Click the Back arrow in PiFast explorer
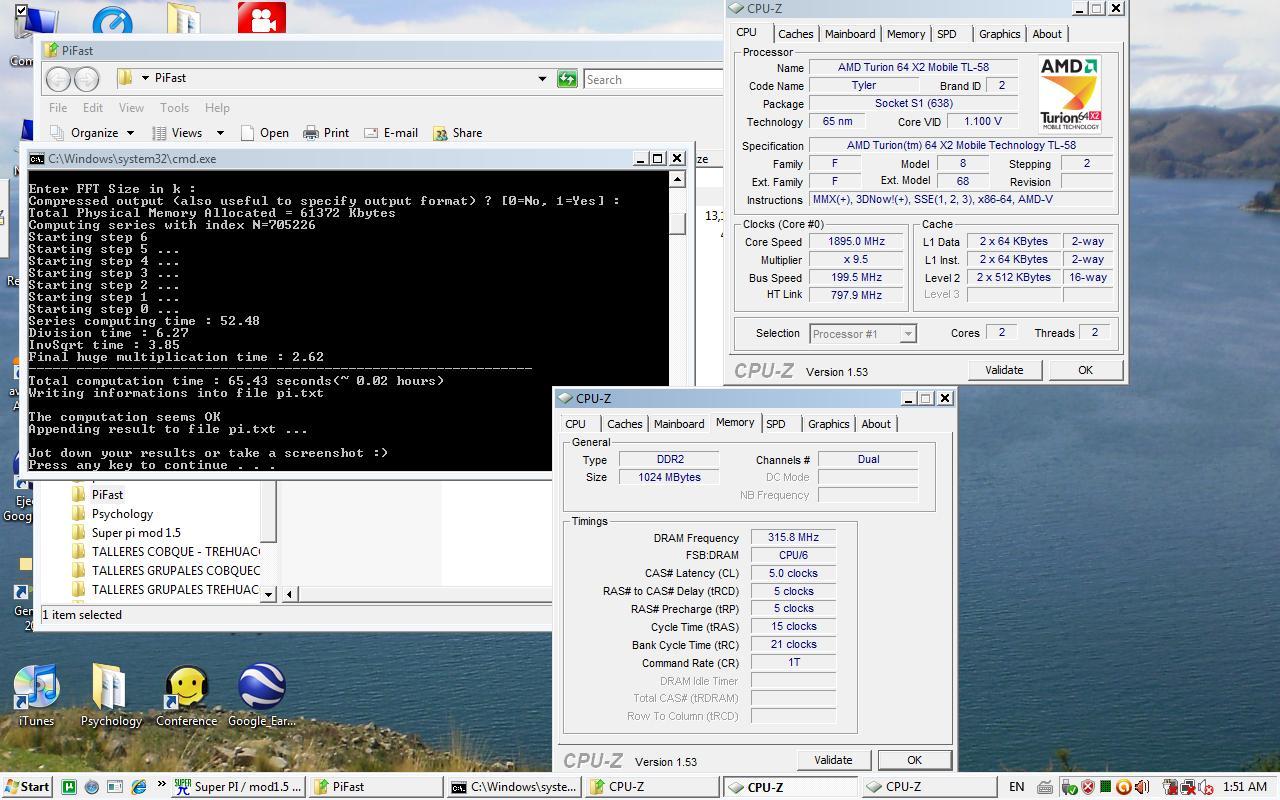The image size is (1280, 800). (x=59, y=79)
